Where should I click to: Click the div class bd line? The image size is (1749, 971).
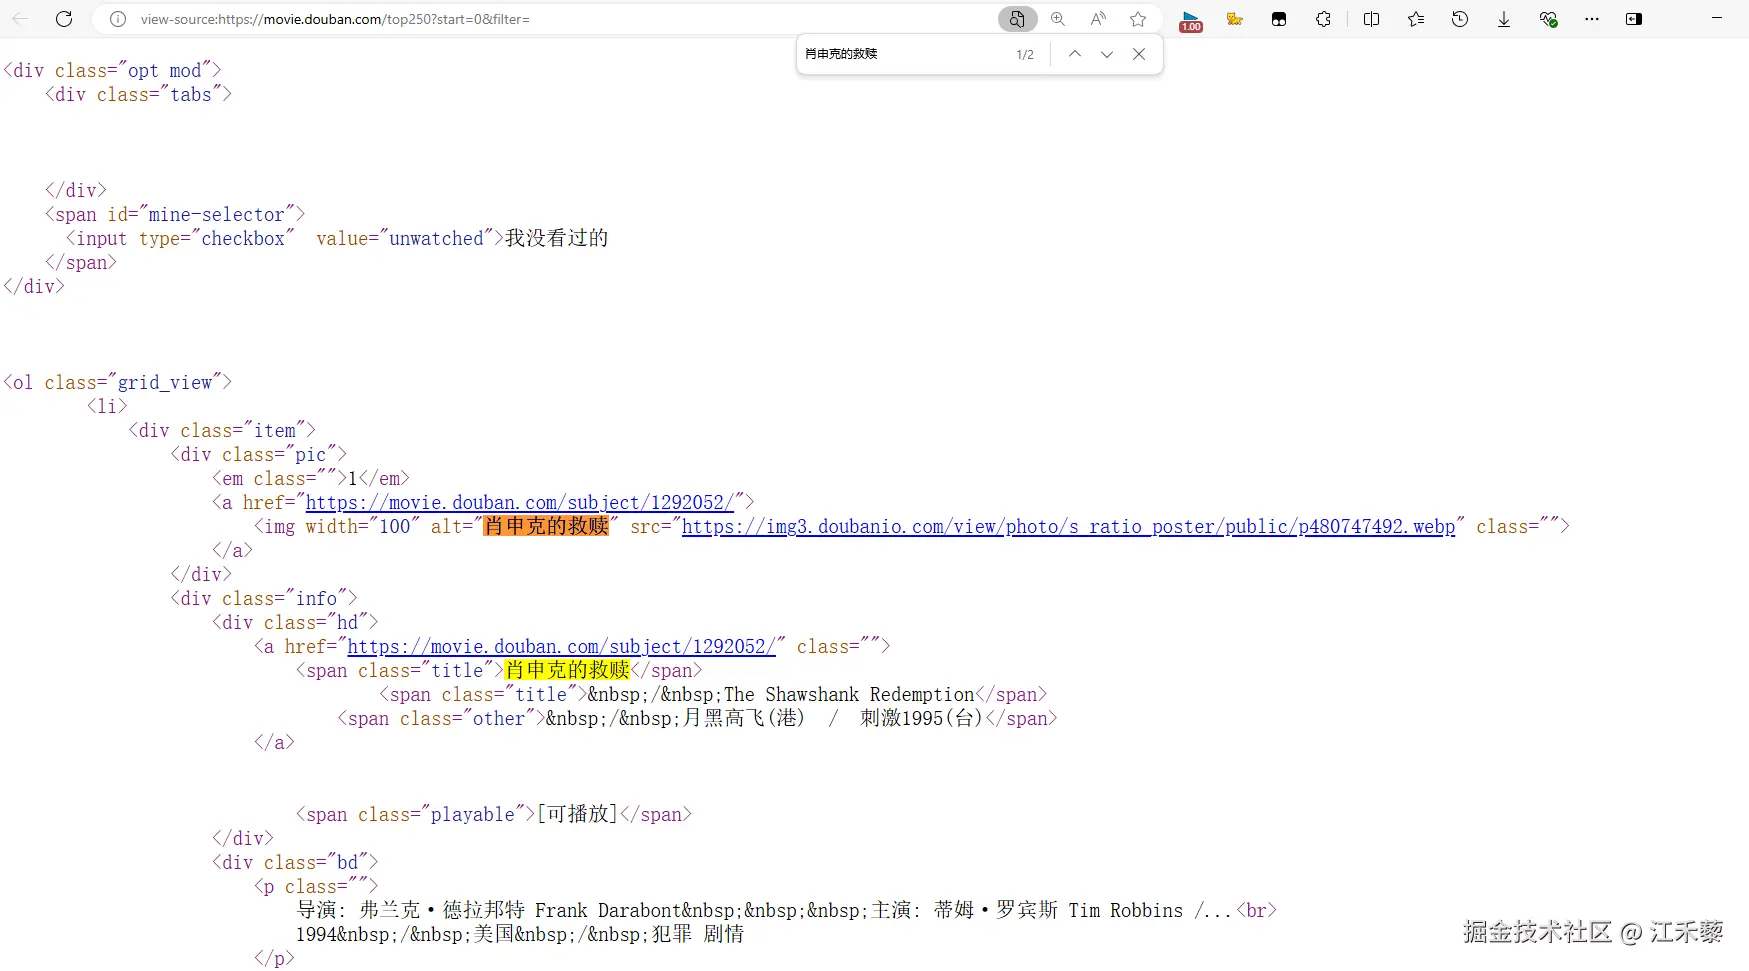295,862
